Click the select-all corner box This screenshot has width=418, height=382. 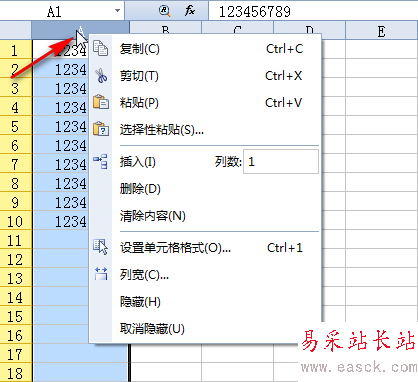pos(16,30)
